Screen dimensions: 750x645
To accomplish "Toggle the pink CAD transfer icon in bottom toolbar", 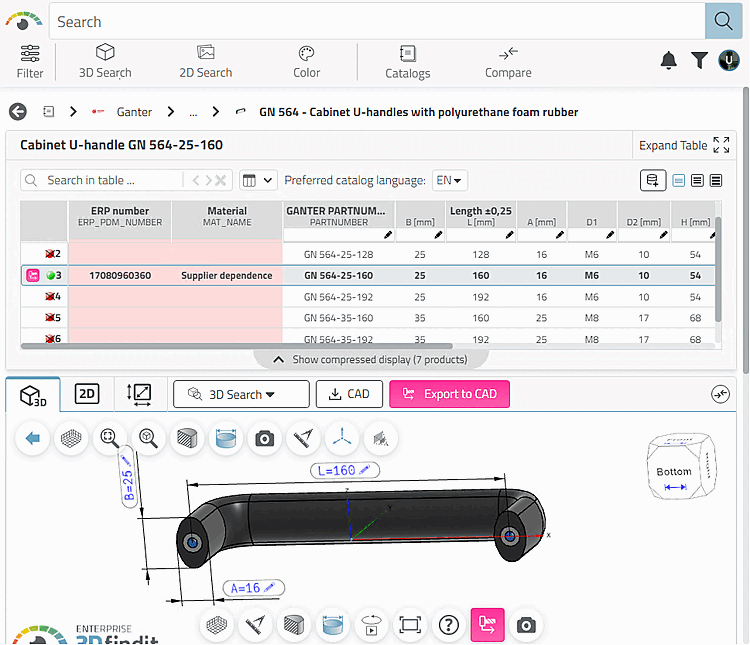I will click(x=487, y=625).
